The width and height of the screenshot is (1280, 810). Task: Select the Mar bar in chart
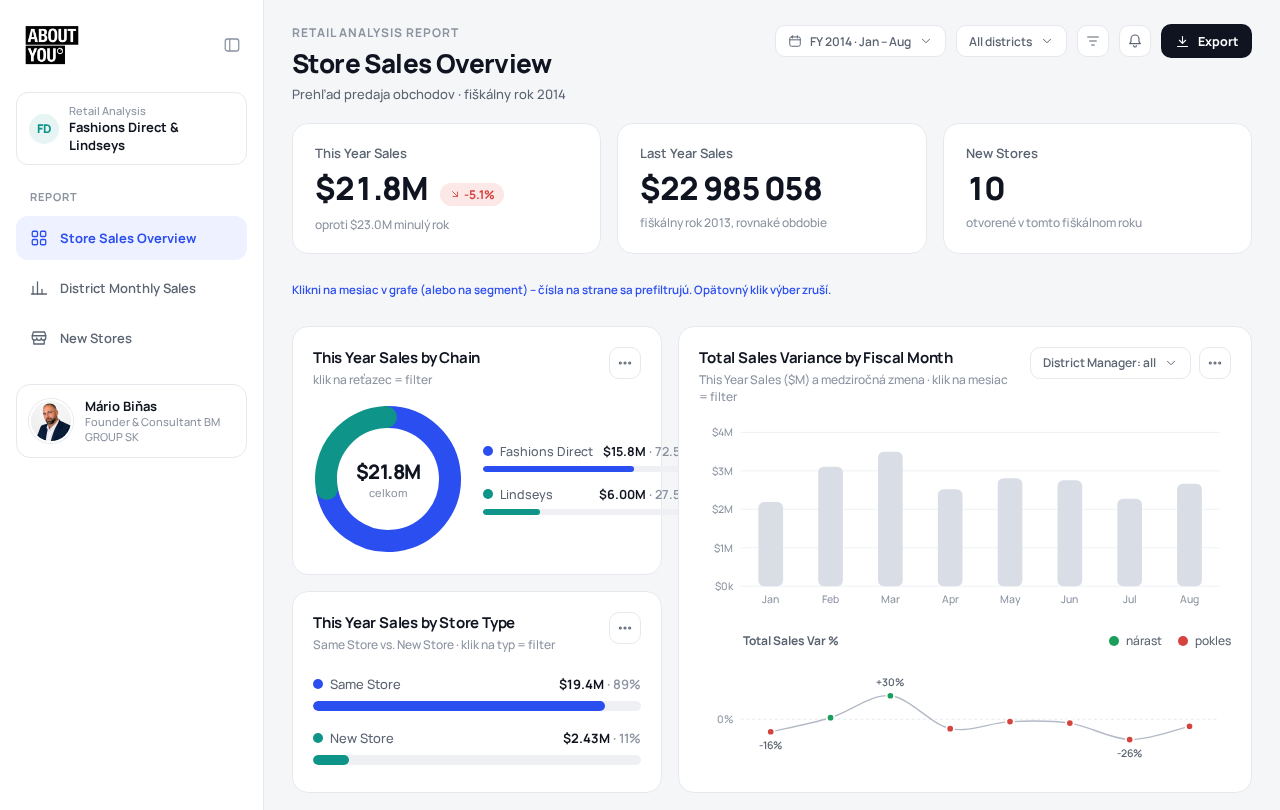pyautogui.click(x=890, y=519)
